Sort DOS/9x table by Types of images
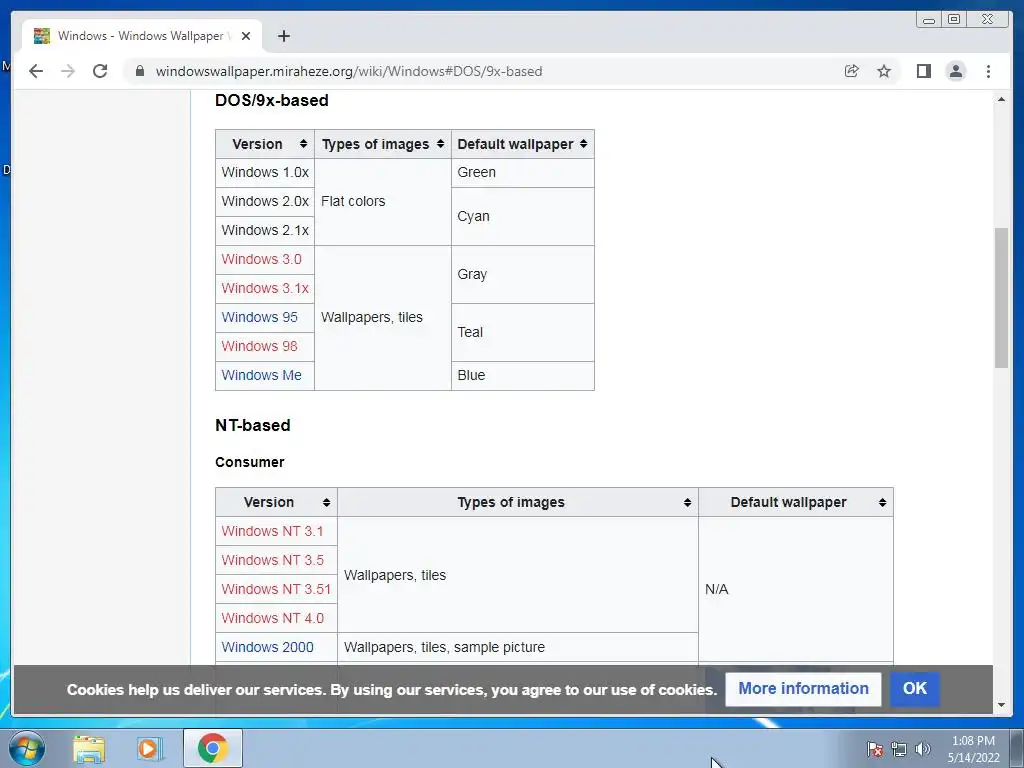Screen dimensions: 1024x768 pyautogui.click(x=383, y=144)
